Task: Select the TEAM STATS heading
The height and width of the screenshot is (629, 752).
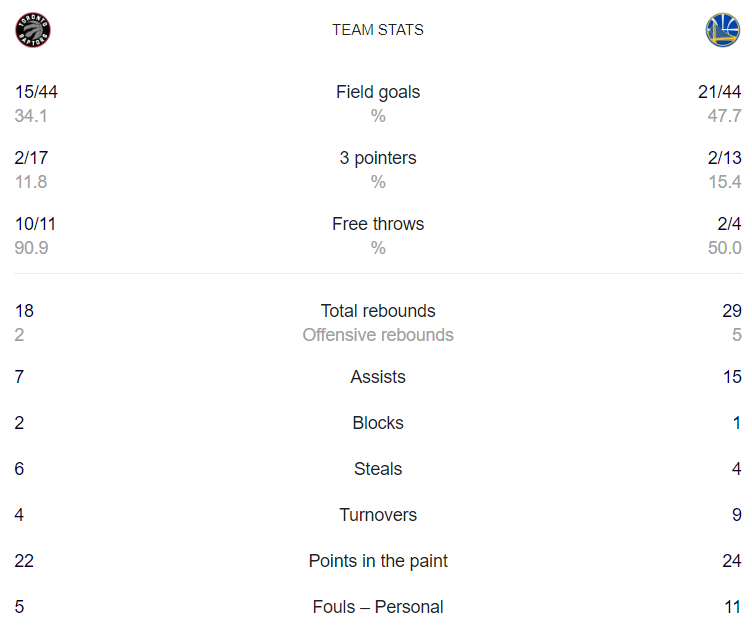Action: coord(378,30)
